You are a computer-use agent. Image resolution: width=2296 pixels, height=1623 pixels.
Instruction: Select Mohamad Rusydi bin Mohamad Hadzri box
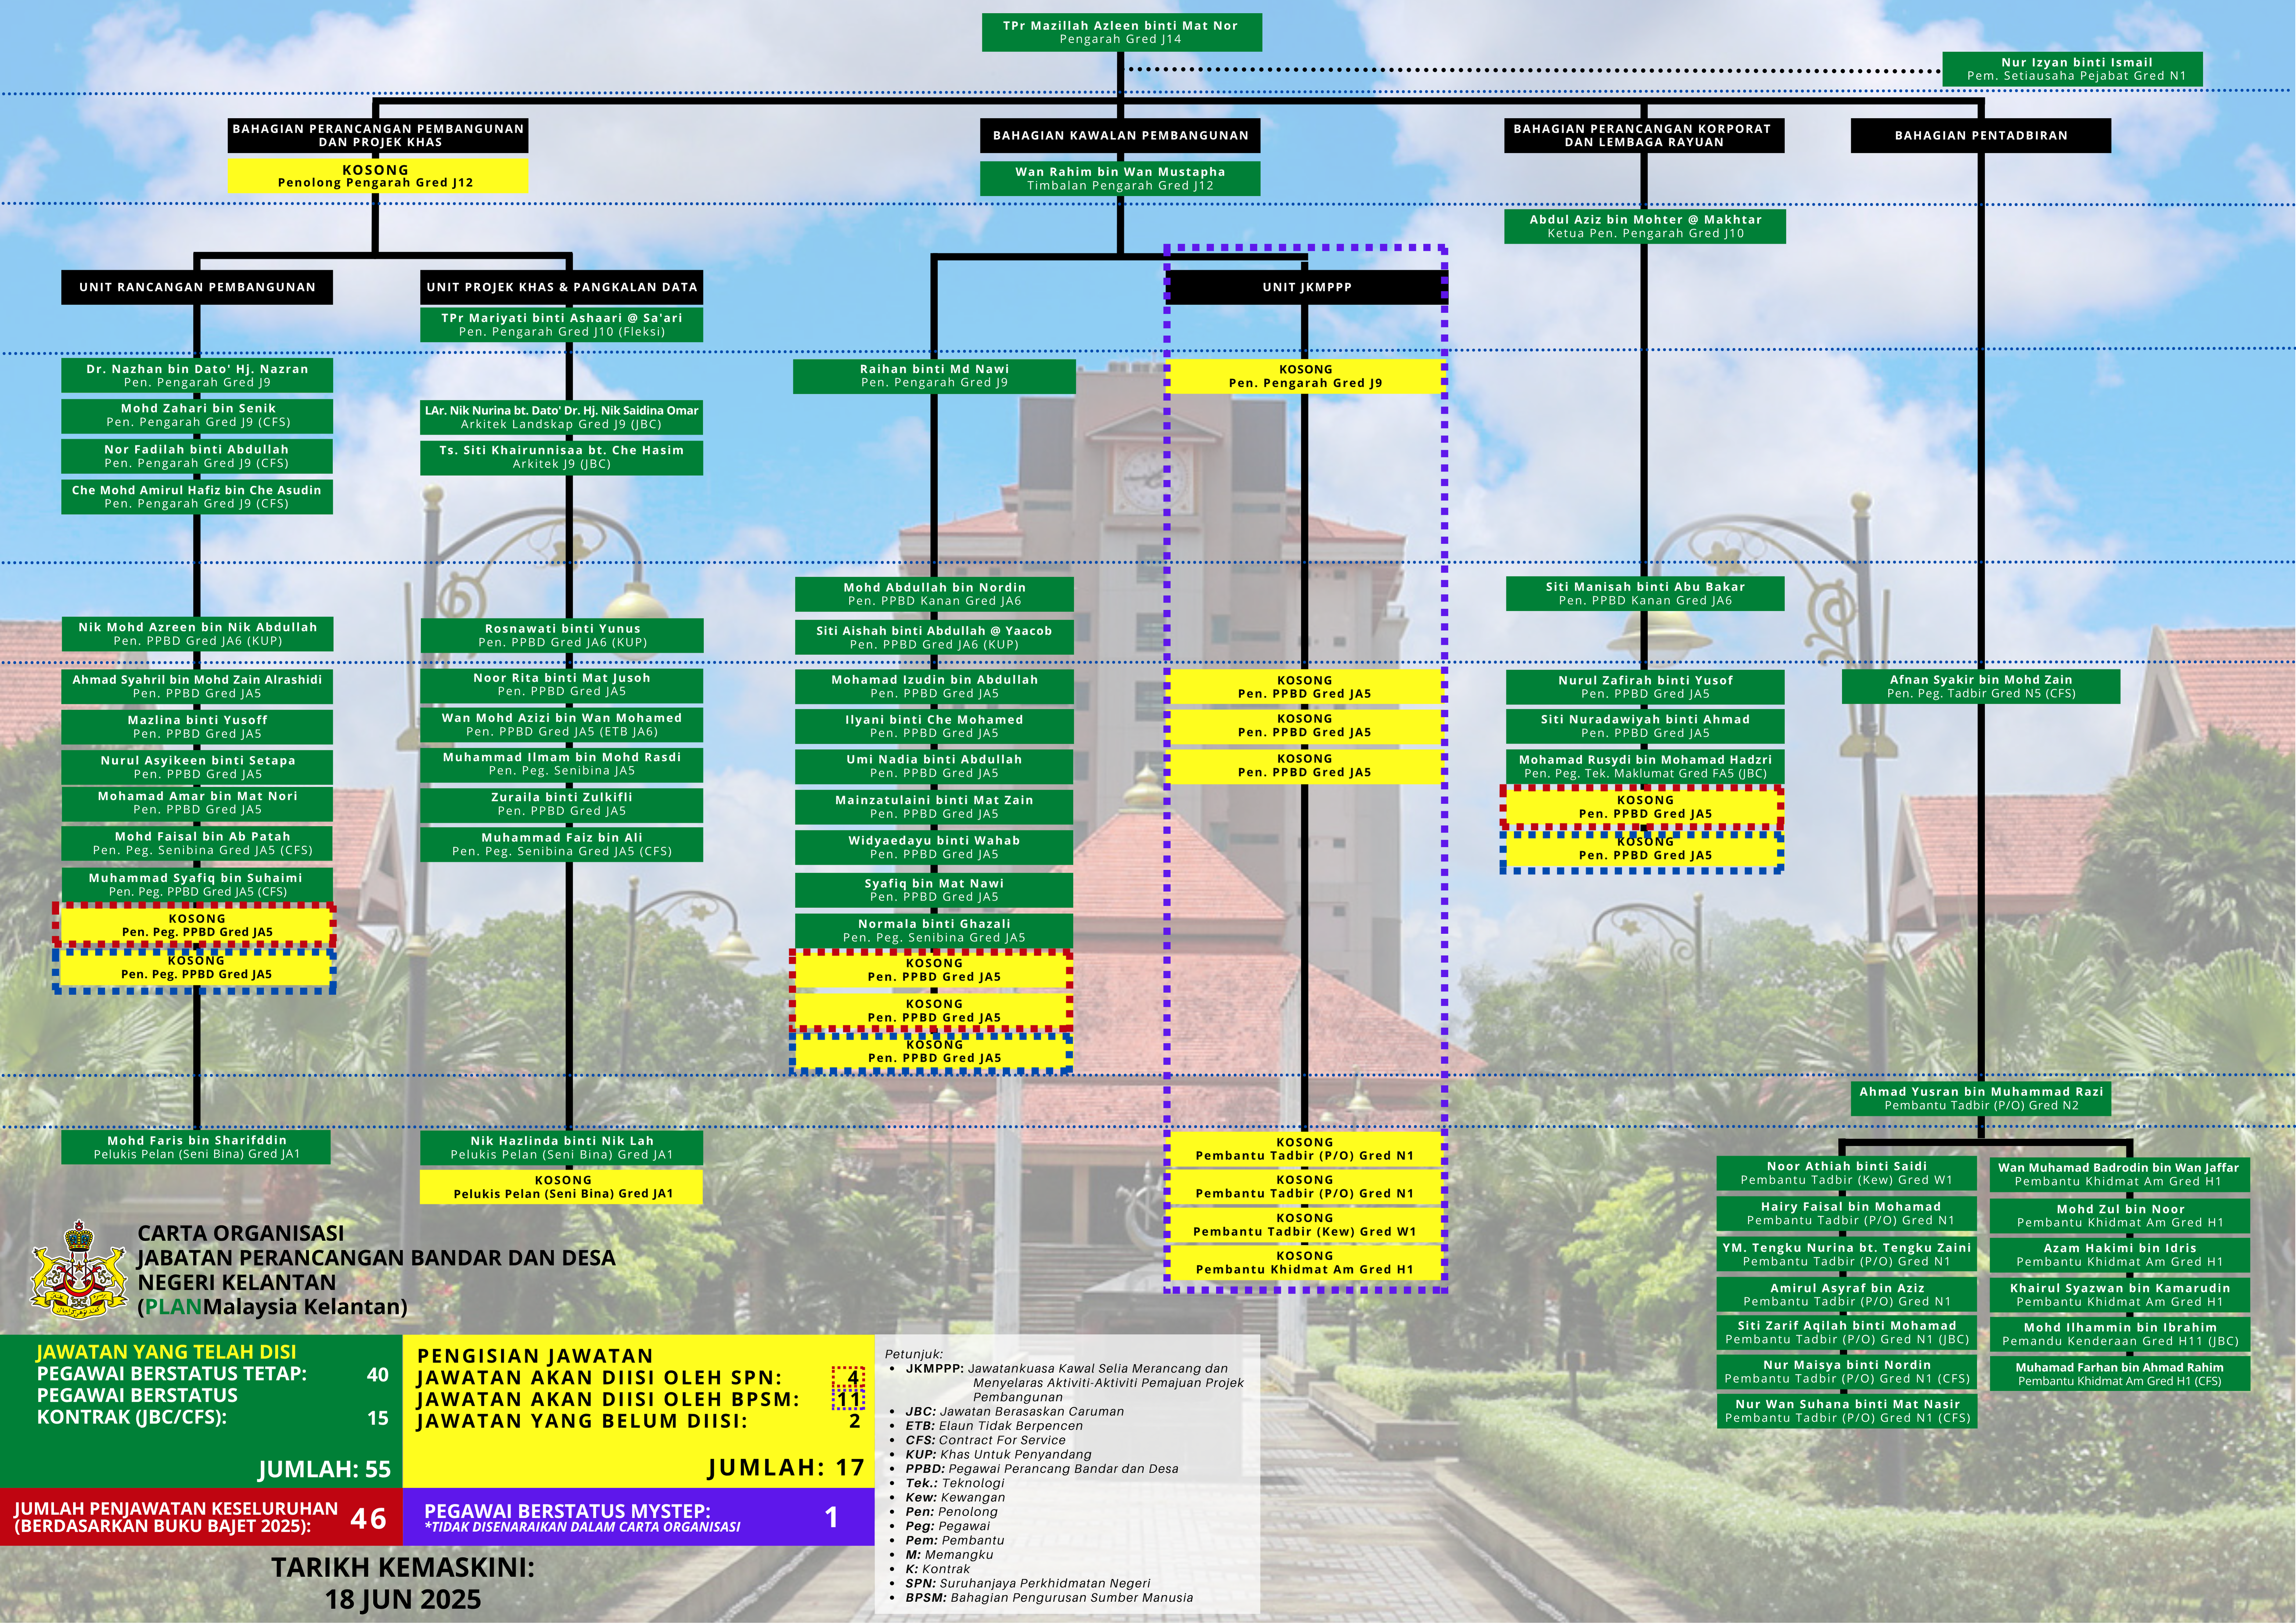coord(1645,766)
